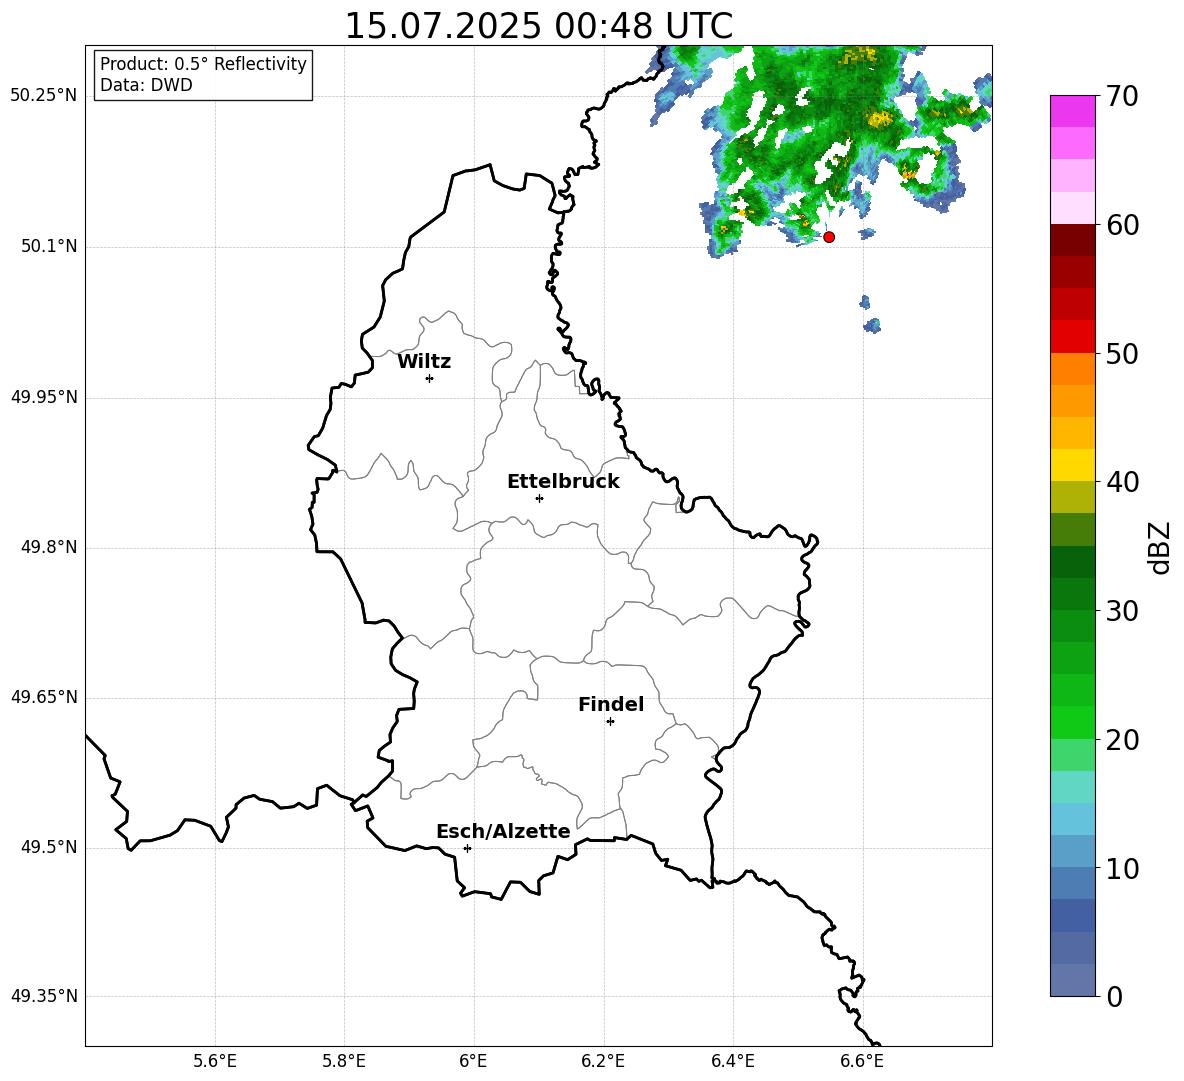Image resolution: width=1184 pixels, height=1081 pixels.
Task: Click the 70 value on colorbar
Action: (x=1122, y=96)
